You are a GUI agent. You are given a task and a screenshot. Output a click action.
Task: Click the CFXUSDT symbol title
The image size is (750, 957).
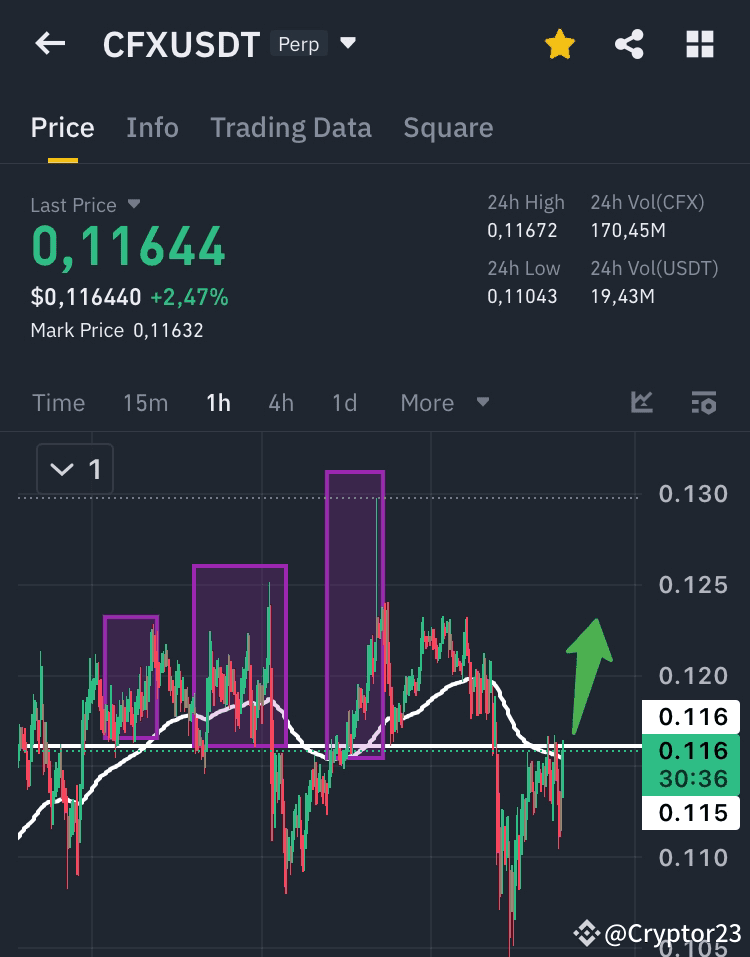pyautogui.click(x=181, y=45)
